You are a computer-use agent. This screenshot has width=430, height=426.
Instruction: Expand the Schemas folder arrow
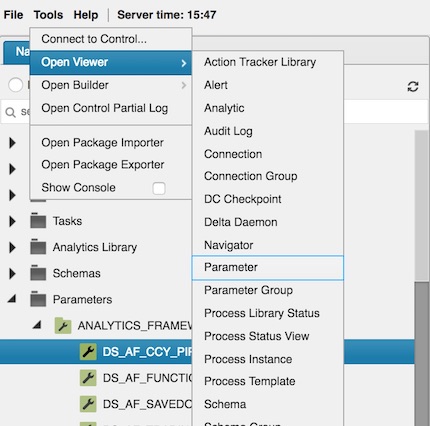pyautogui.click(x=12, y=273)
